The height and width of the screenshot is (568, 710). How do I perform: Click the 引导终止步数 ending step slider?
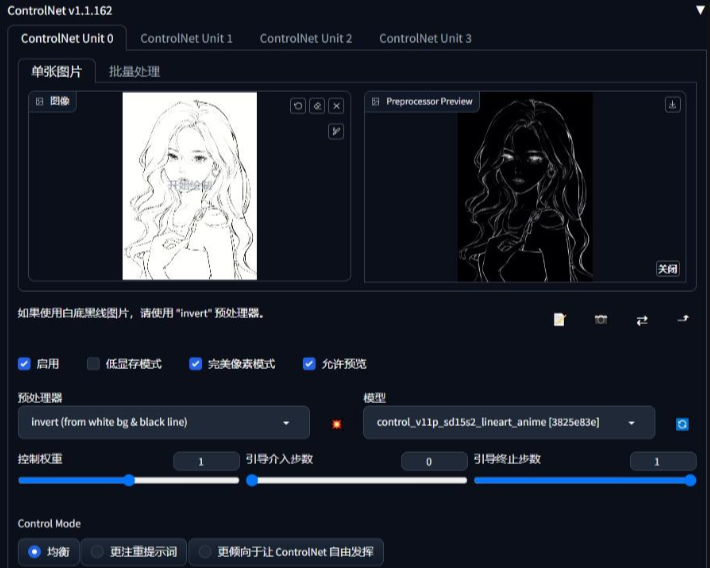point(585,480)
